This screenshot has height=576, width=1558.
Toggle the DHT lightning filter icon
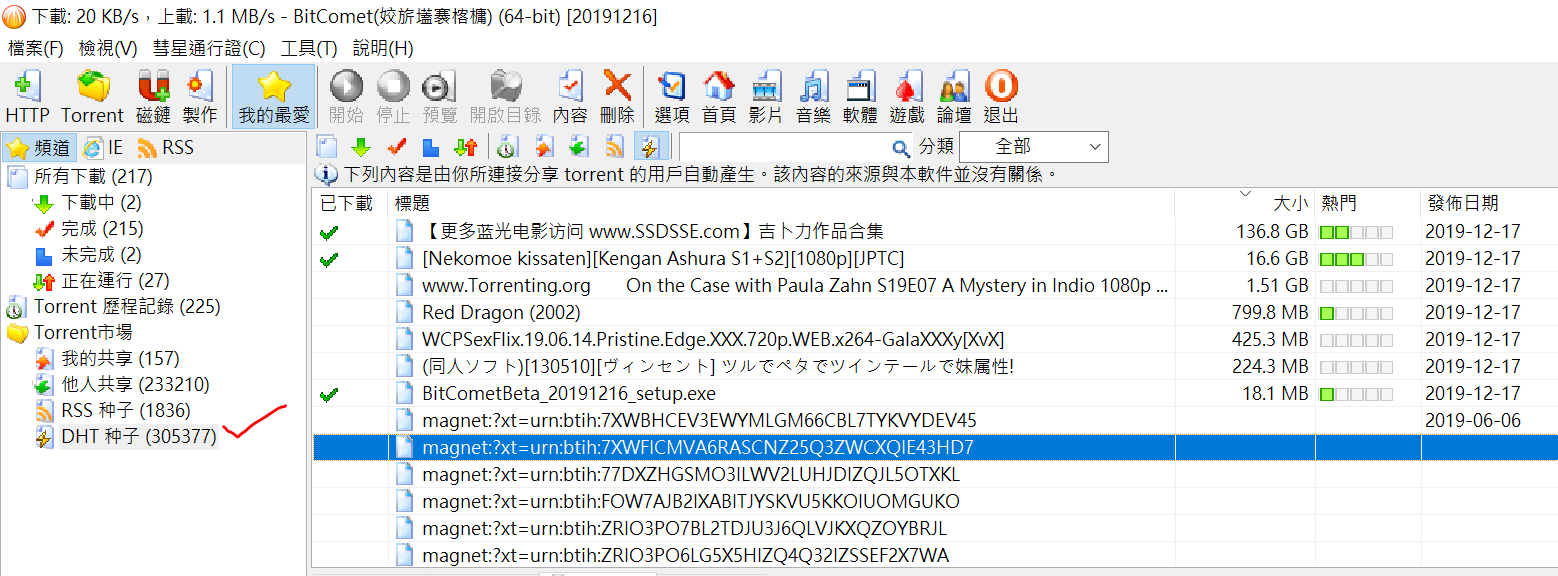pyautogui.click(x=650, y=147)
